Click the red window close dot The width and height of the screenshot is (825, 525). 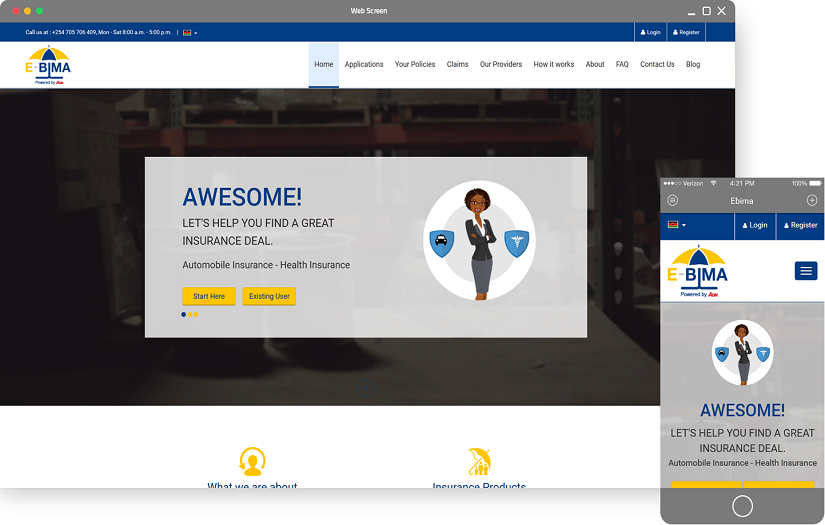coord(15,11)
